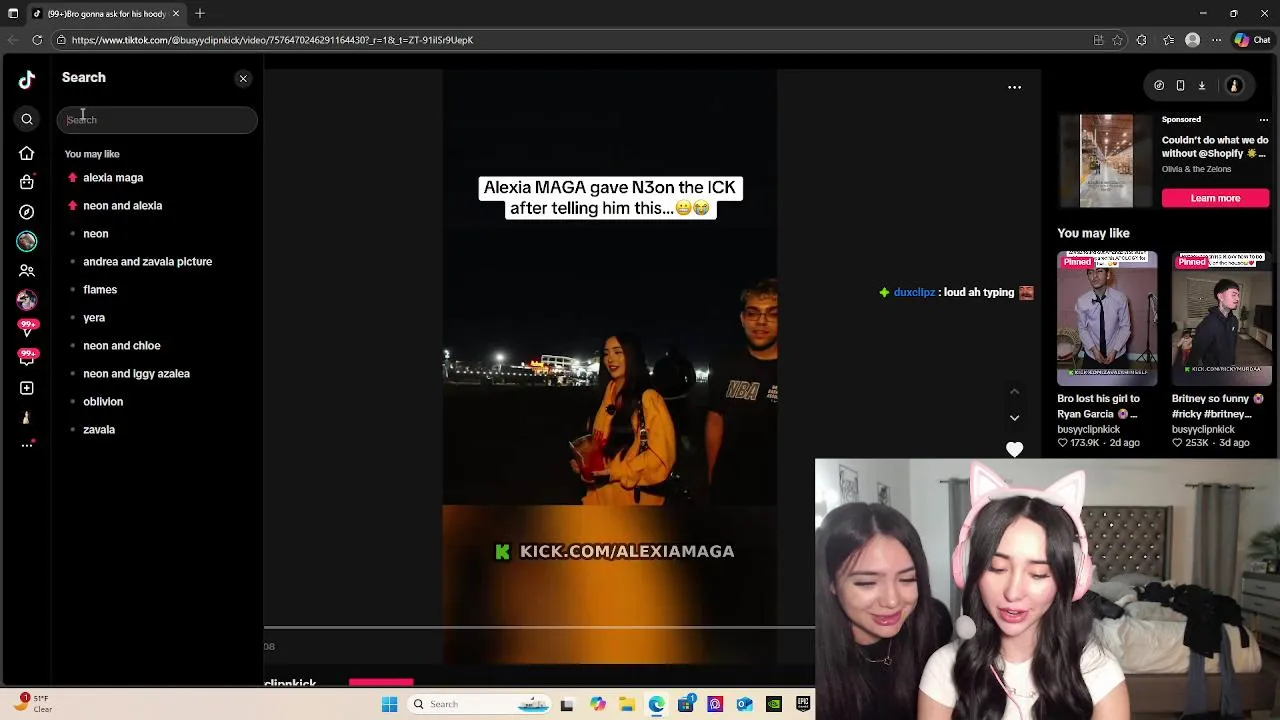The width and height of the screenshot is (1280, 720).
Task: Go to Home (For You) feed icon
Action: pyautogui.click(x=27, y=153)
